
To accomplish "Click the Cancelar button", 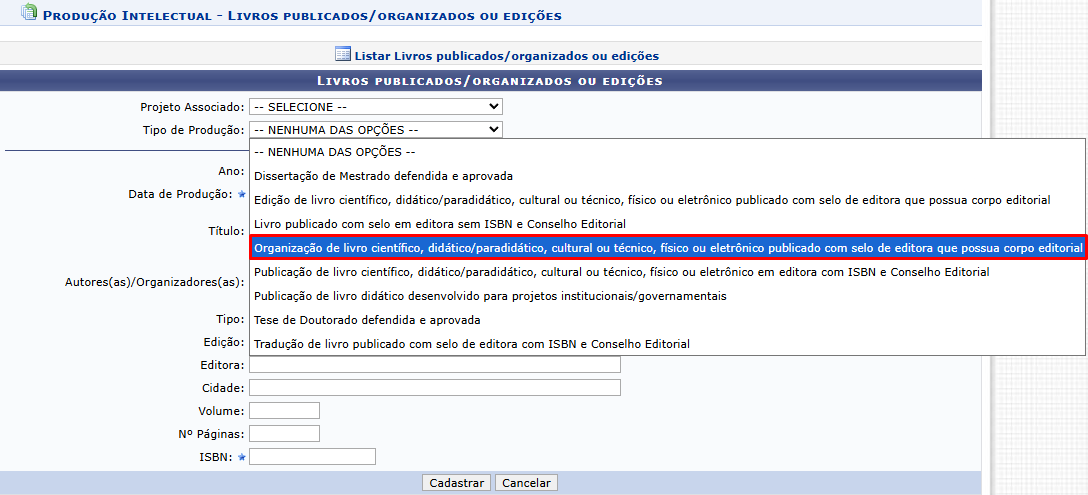I will [x=527, y=483].
